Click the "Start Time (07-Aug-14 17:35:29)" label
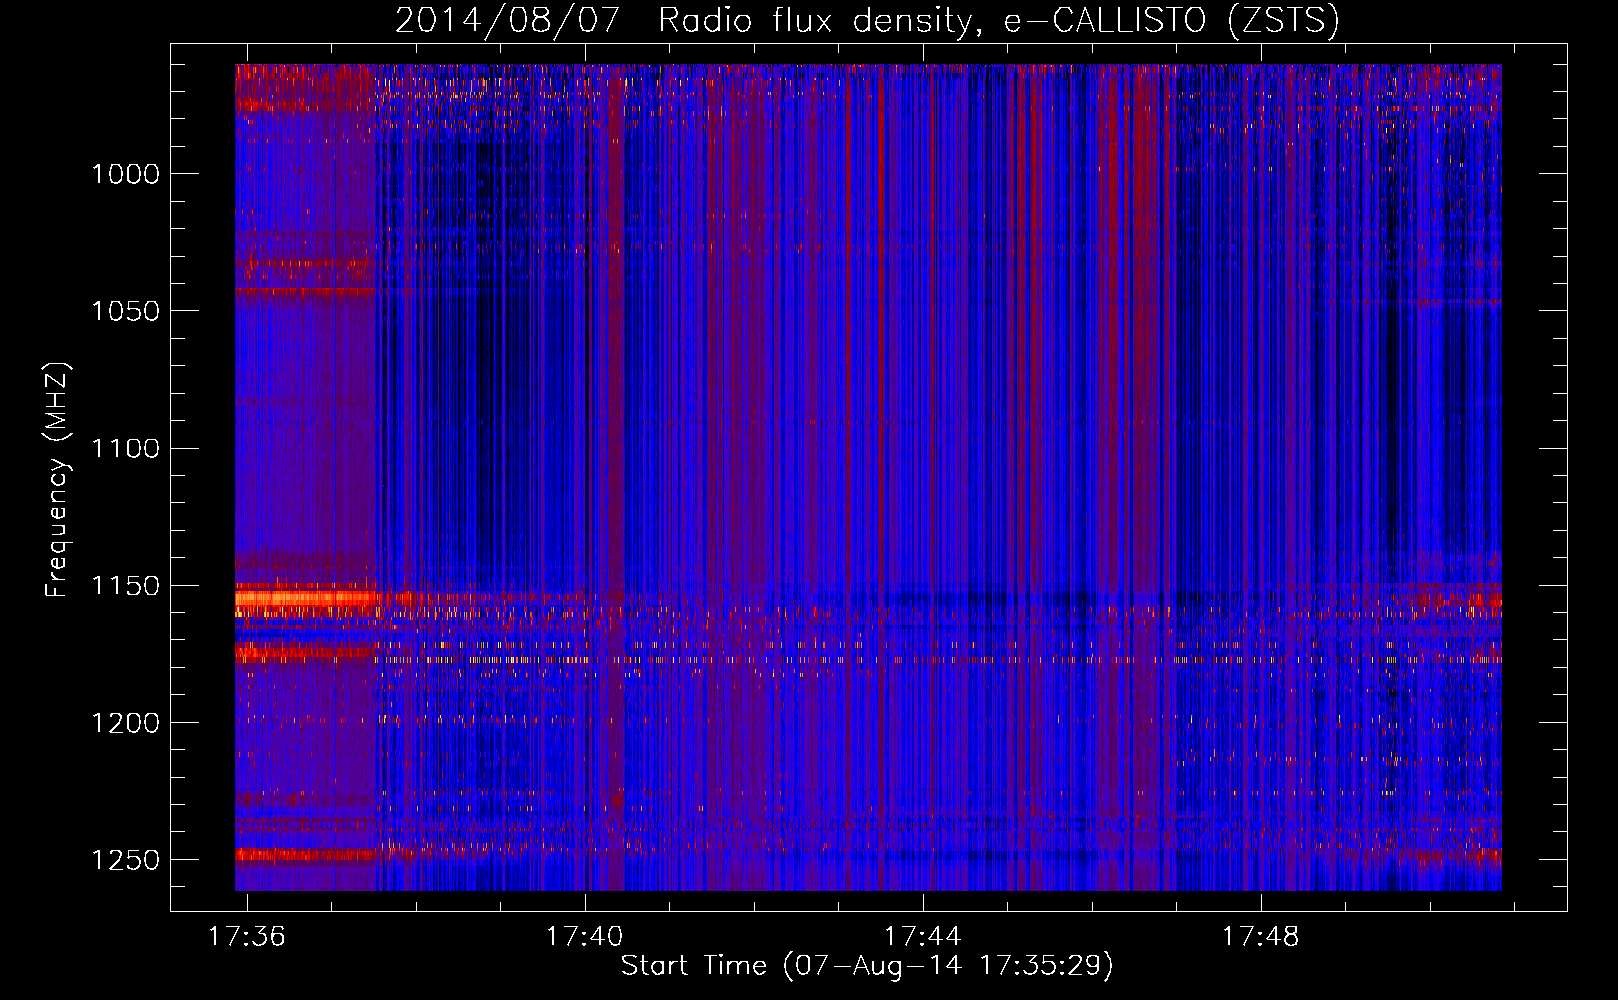The height and width of the screenshot is (1000, 1618). (x=867, y=966)
